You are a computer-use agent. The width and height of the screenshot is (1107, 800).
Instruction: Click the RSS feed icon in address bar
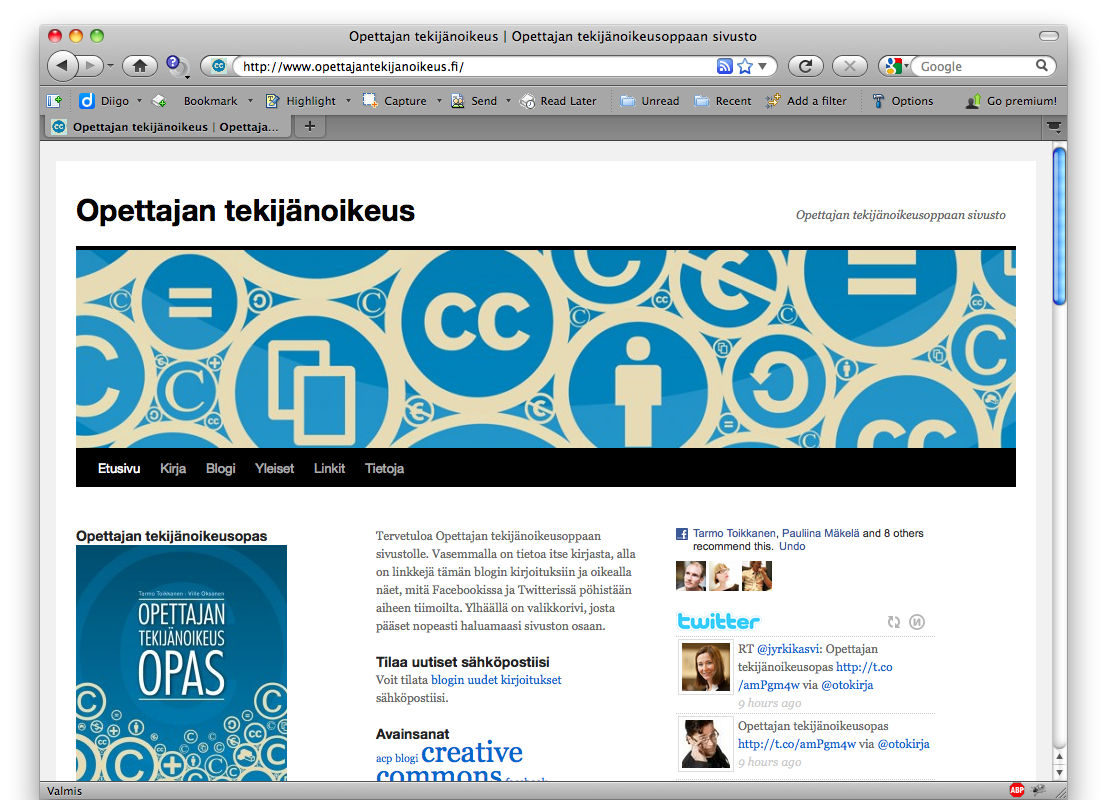pos(725,66)
